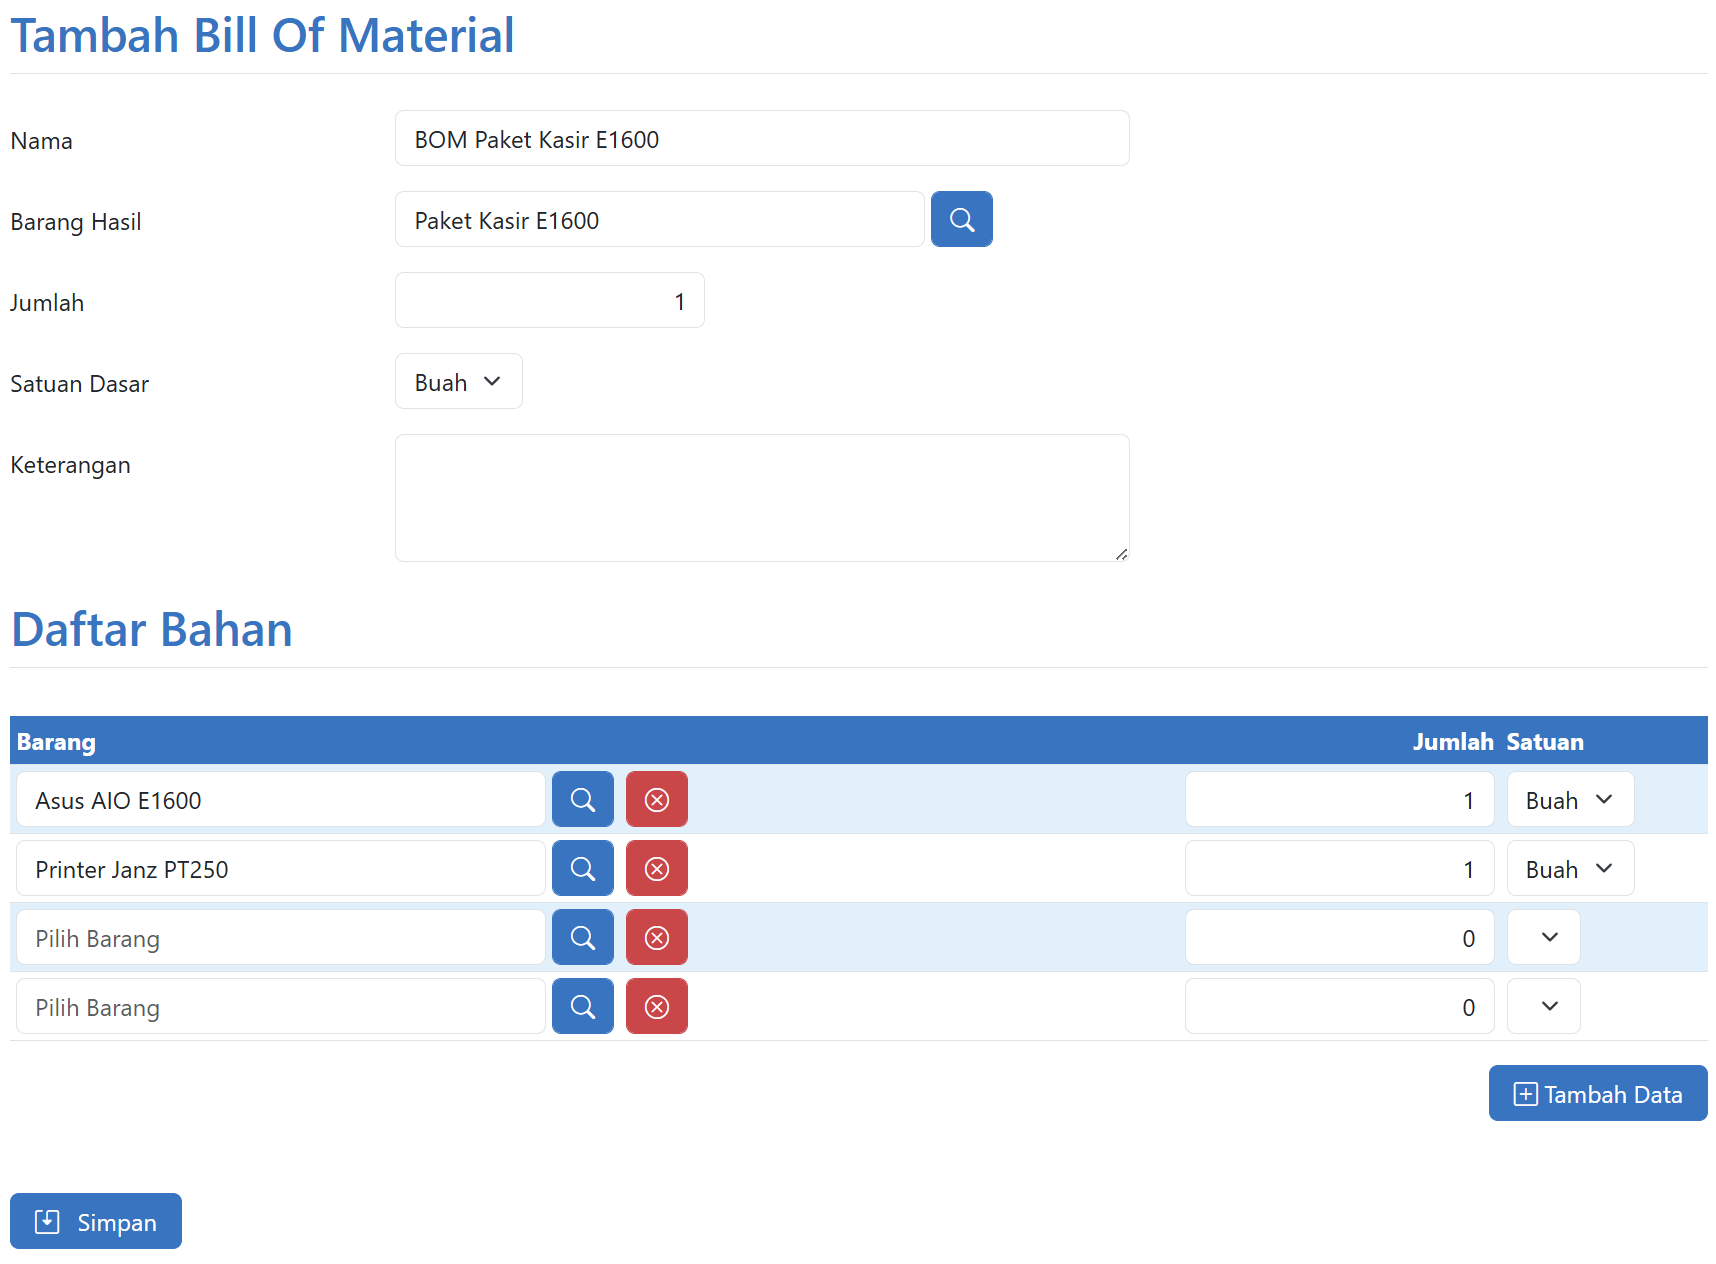Open Satuan dropdown in Printer Janz PT250 row
This screenshot has height=1264, width=1716.
click(1570, 868)
